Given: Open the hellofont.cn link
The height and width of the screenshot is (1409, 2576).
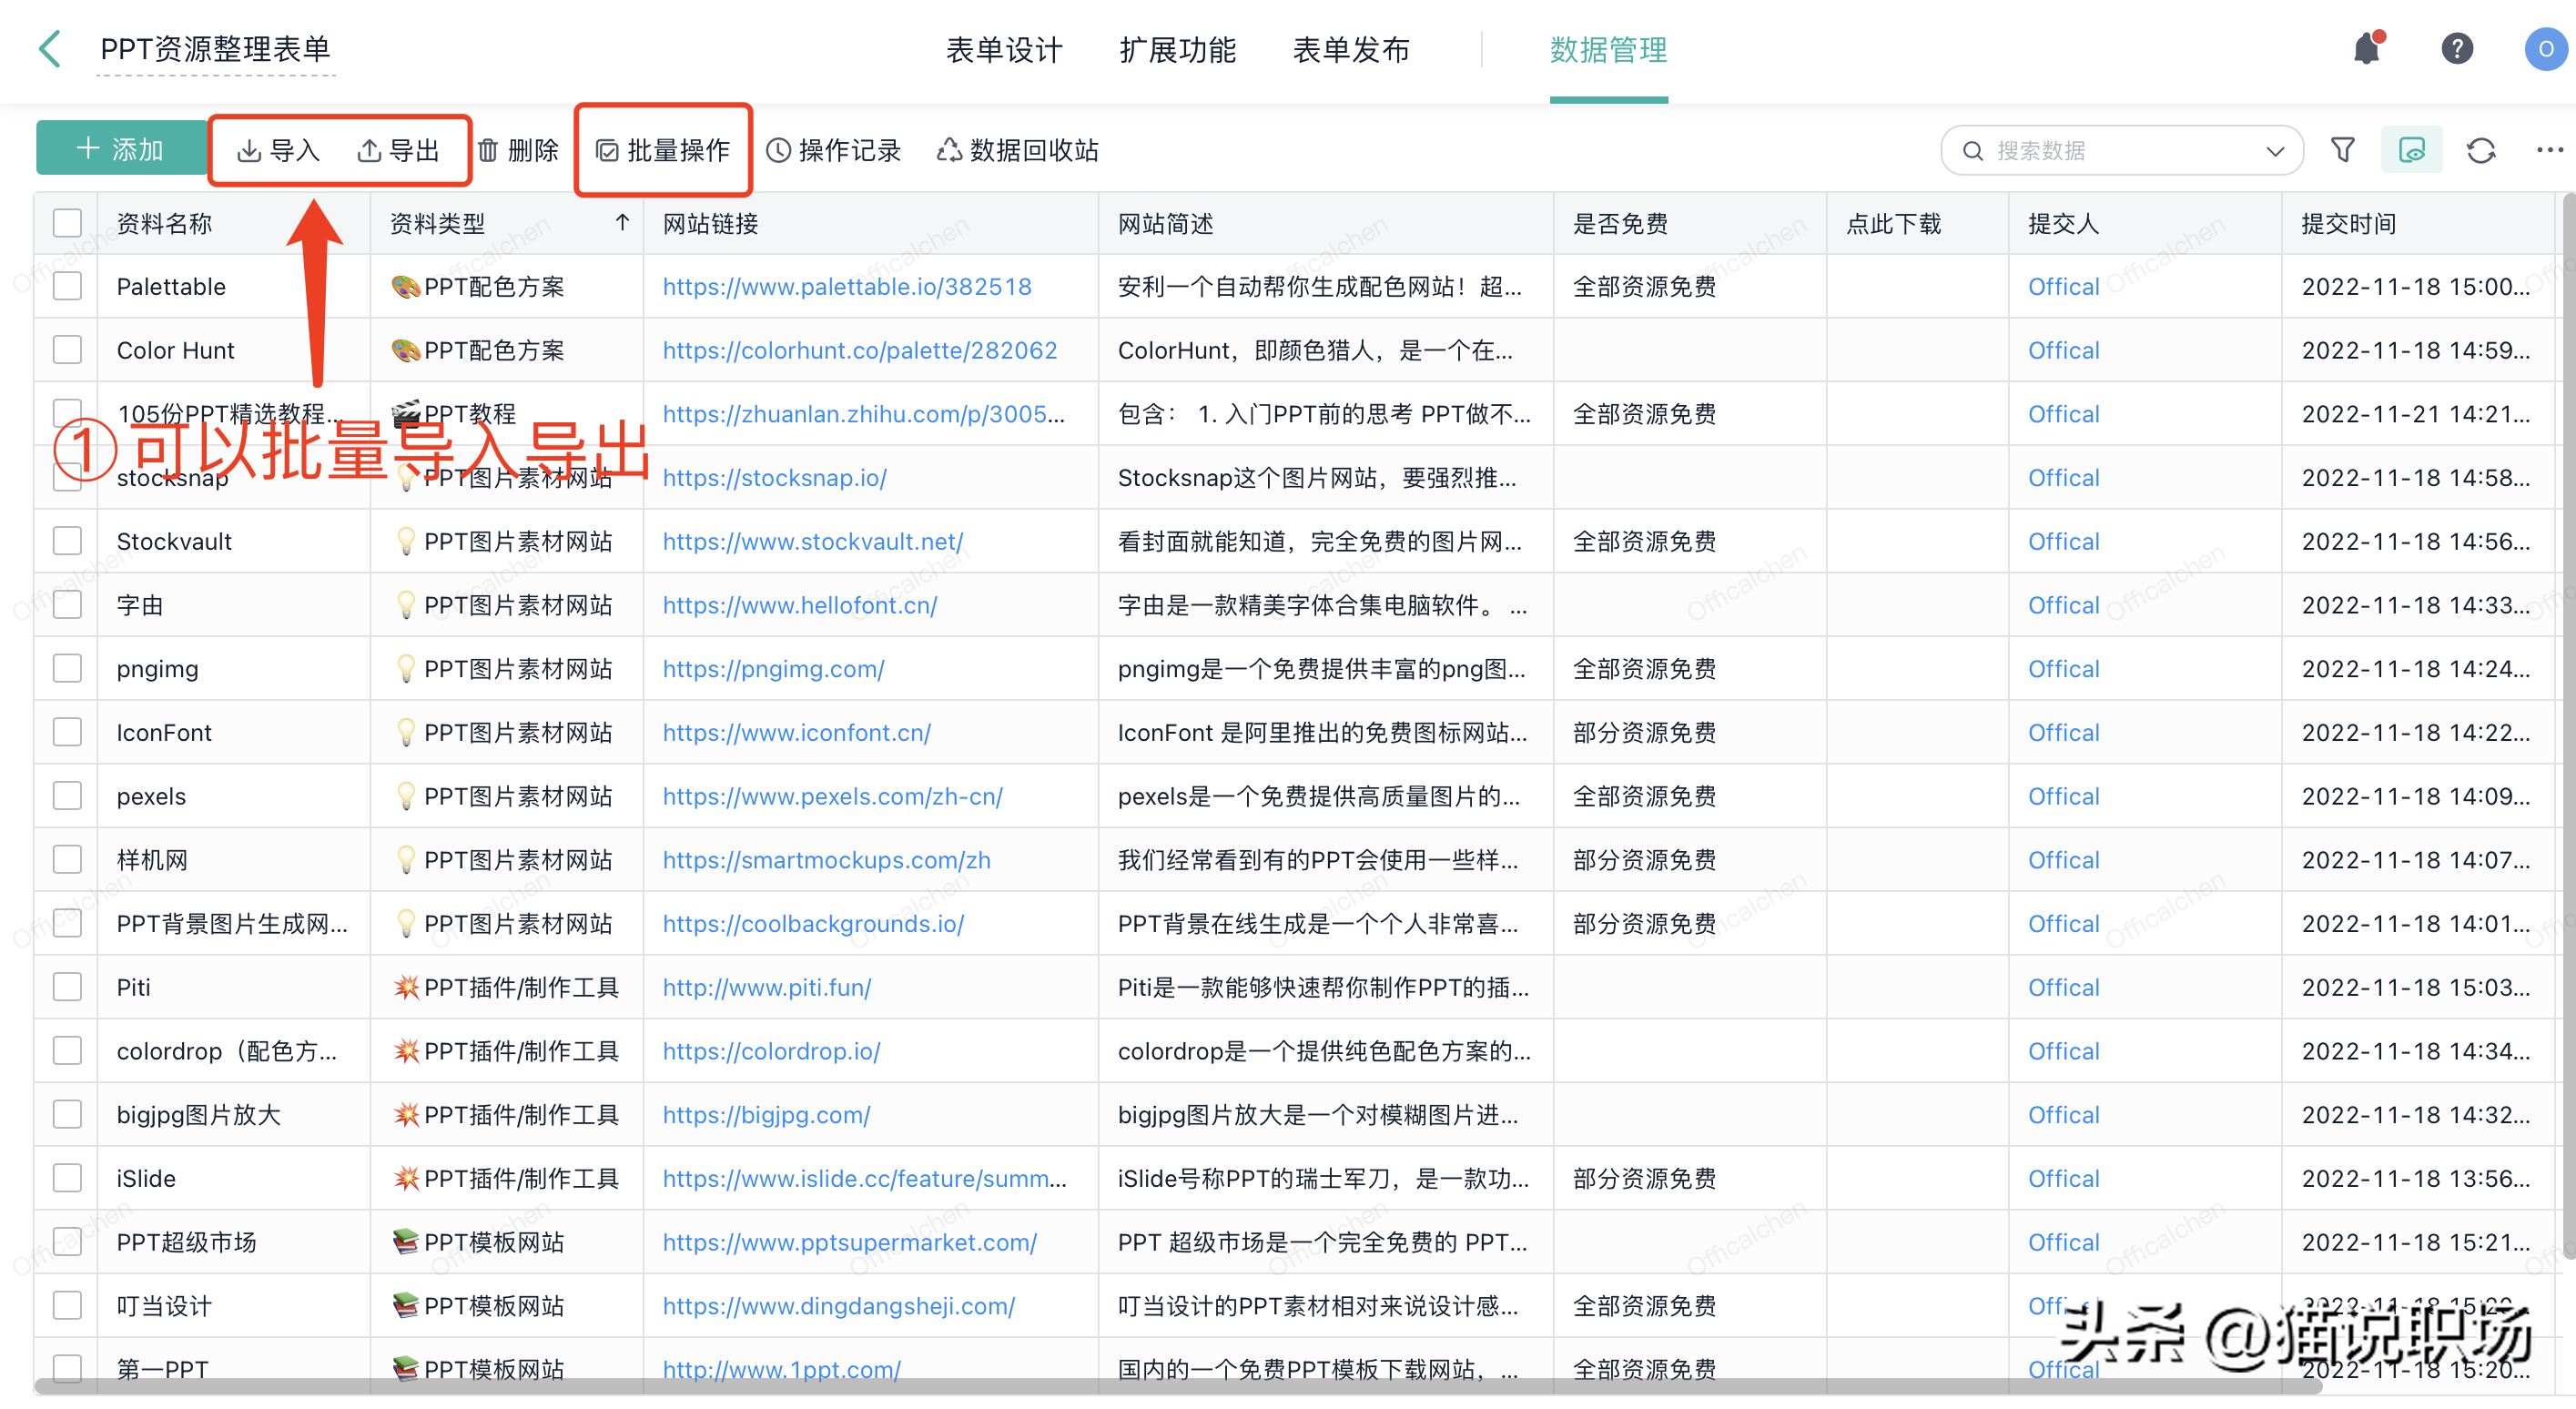Looking at the screenshot, I should [x=800, y=604].
